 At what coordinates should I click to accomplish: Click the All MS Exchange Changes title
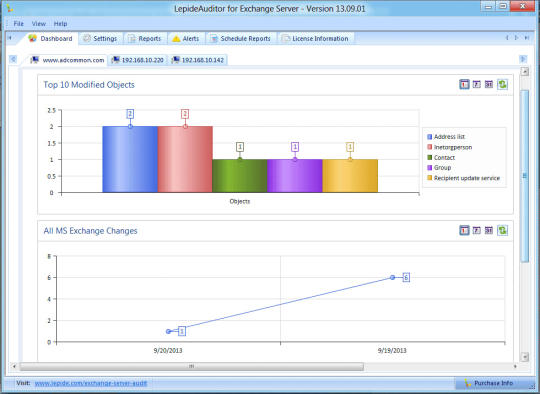coord(90,231)
